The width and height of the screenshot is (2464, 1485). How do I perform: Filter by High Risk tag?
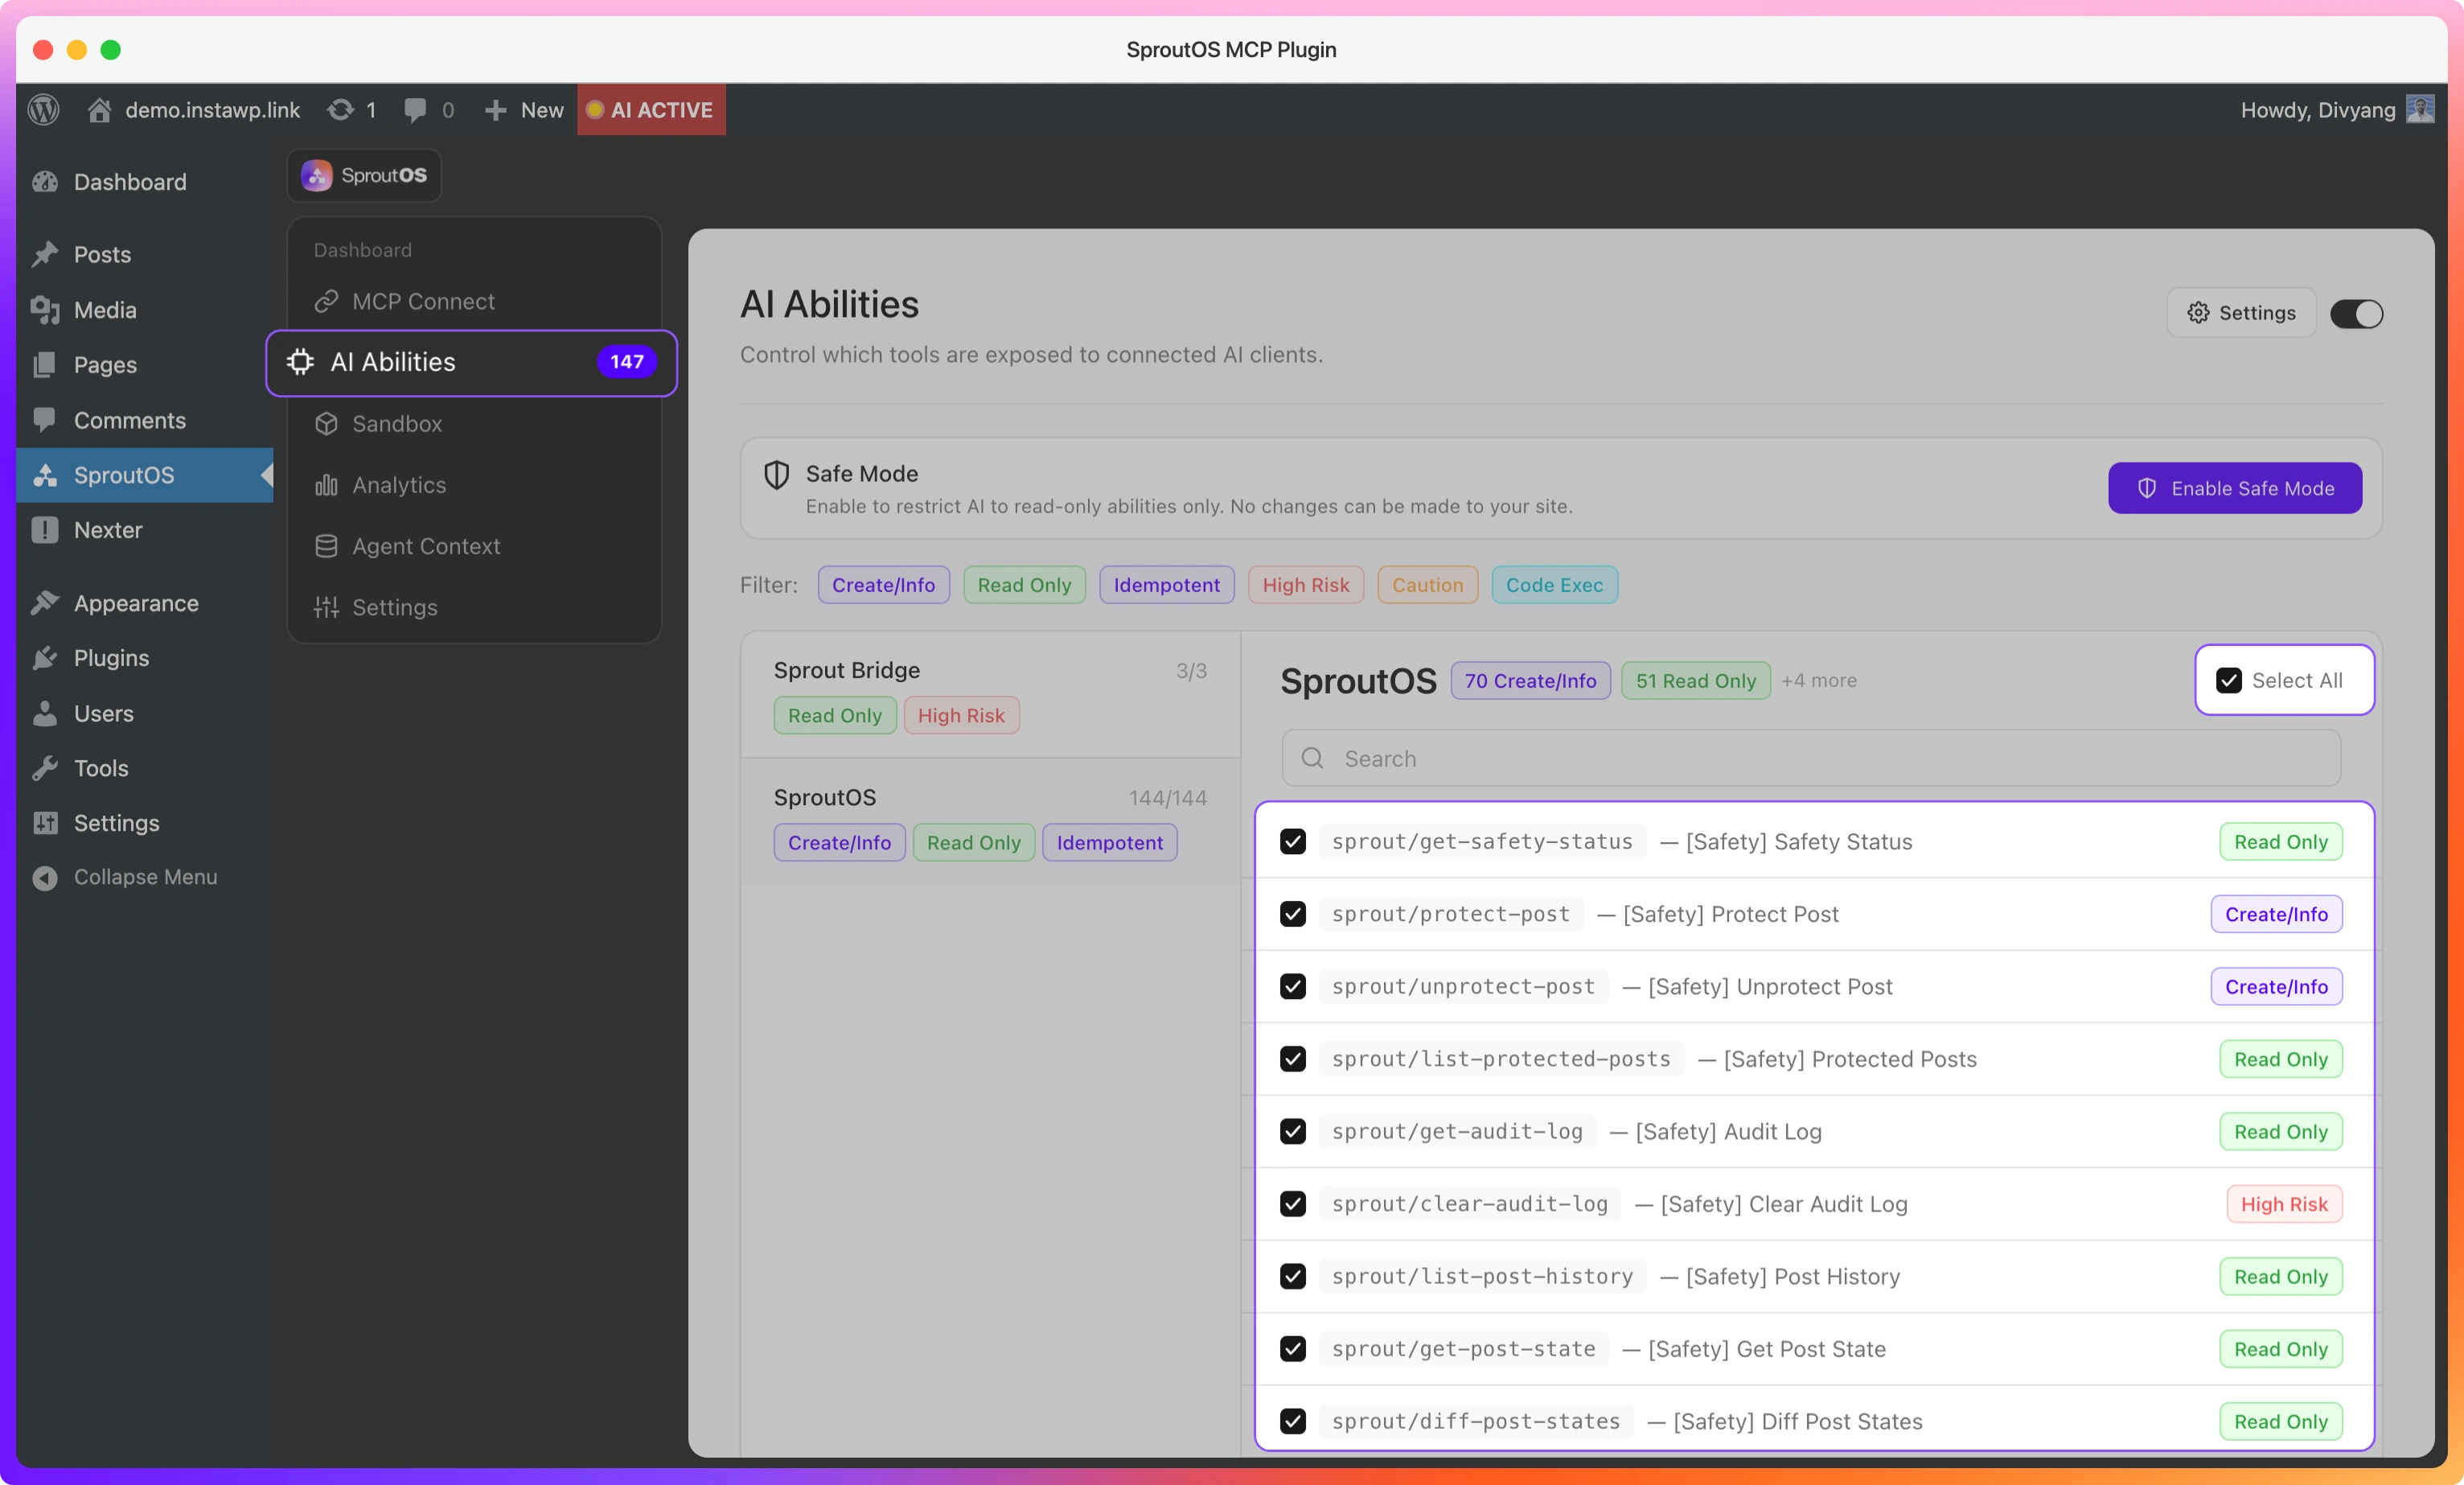(x=1306, y=585)
